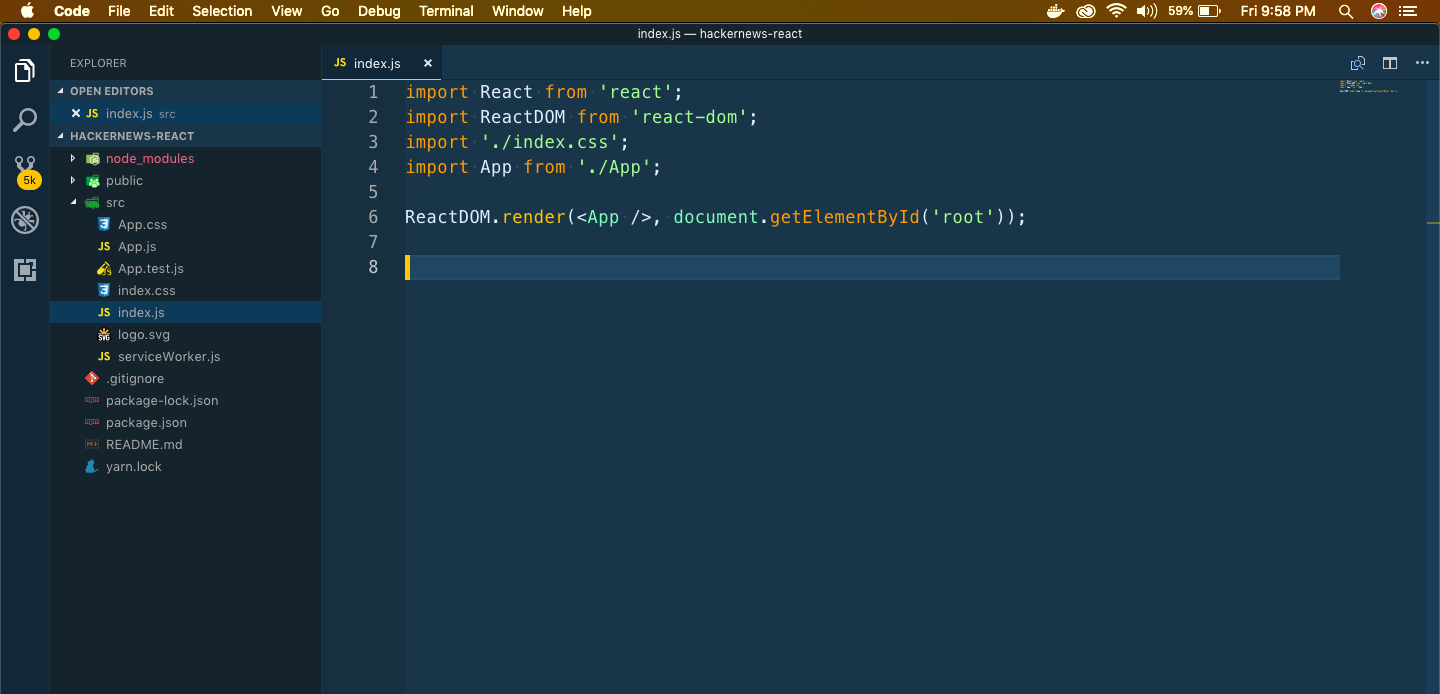Open Spotlight search in menu bar

(x=1347, y=11)
